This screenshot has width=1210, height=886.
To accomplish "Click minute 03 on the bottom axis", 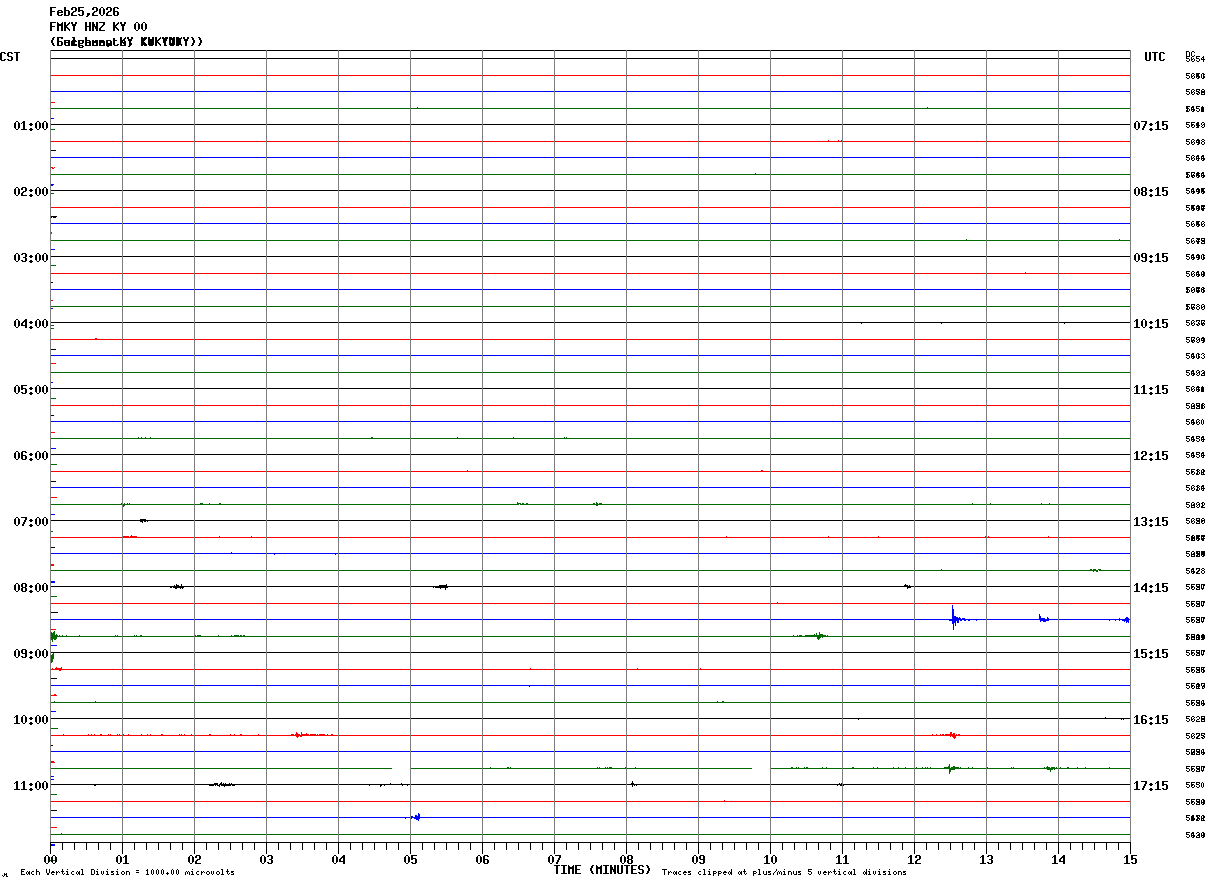I will (x=266, y=859).
